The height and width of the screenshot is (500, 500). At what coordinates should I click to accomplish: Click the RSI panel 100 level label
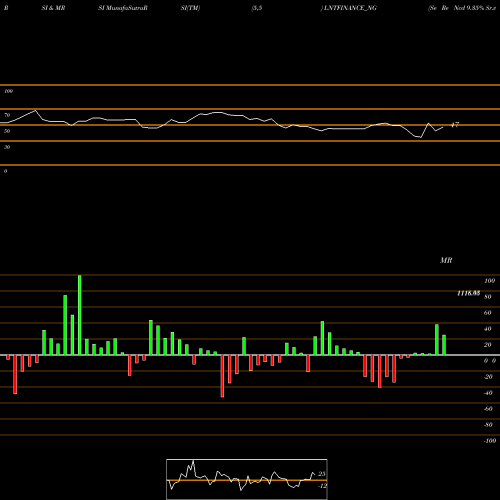coord(8,91)
